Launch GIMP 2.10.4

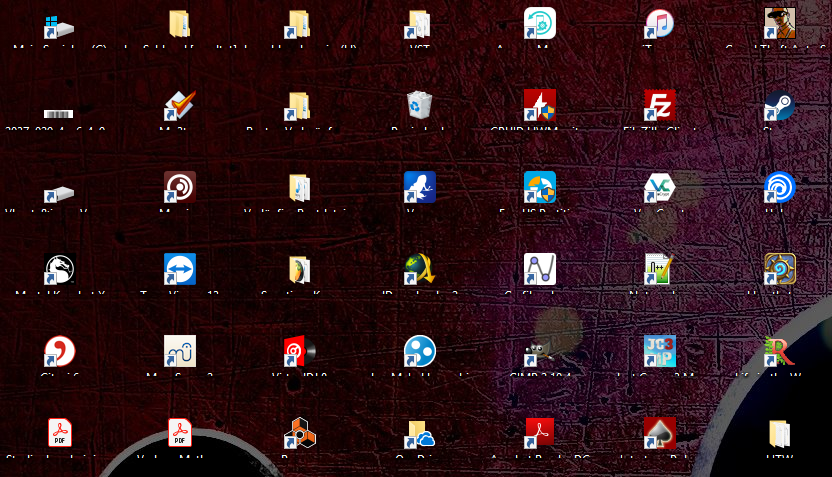(x=539, y=352)
